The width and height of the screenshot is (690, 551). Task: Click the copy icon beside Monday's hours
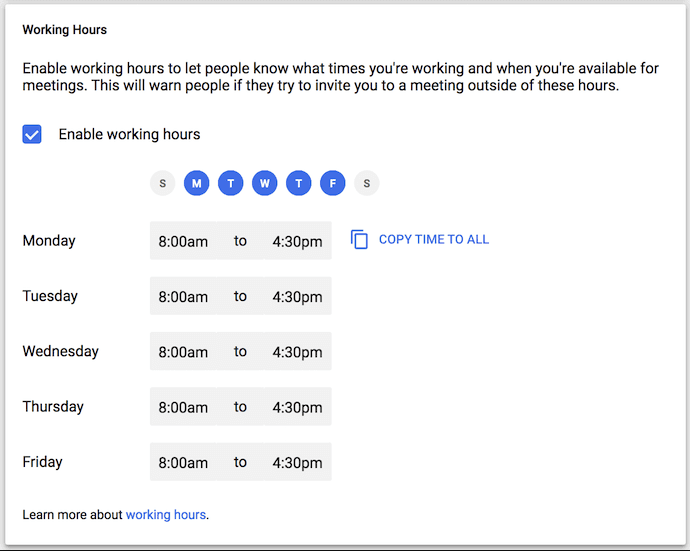tap(360, 240)
